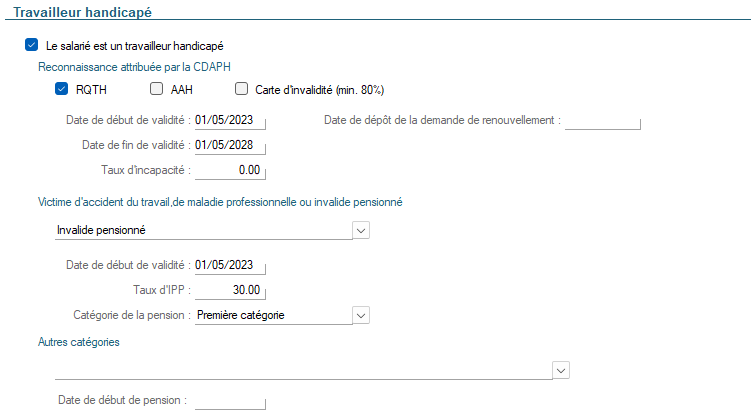Select the 'Taux d'incapacité' field
This screenshot has width=752, height=416.
[230, 170]
